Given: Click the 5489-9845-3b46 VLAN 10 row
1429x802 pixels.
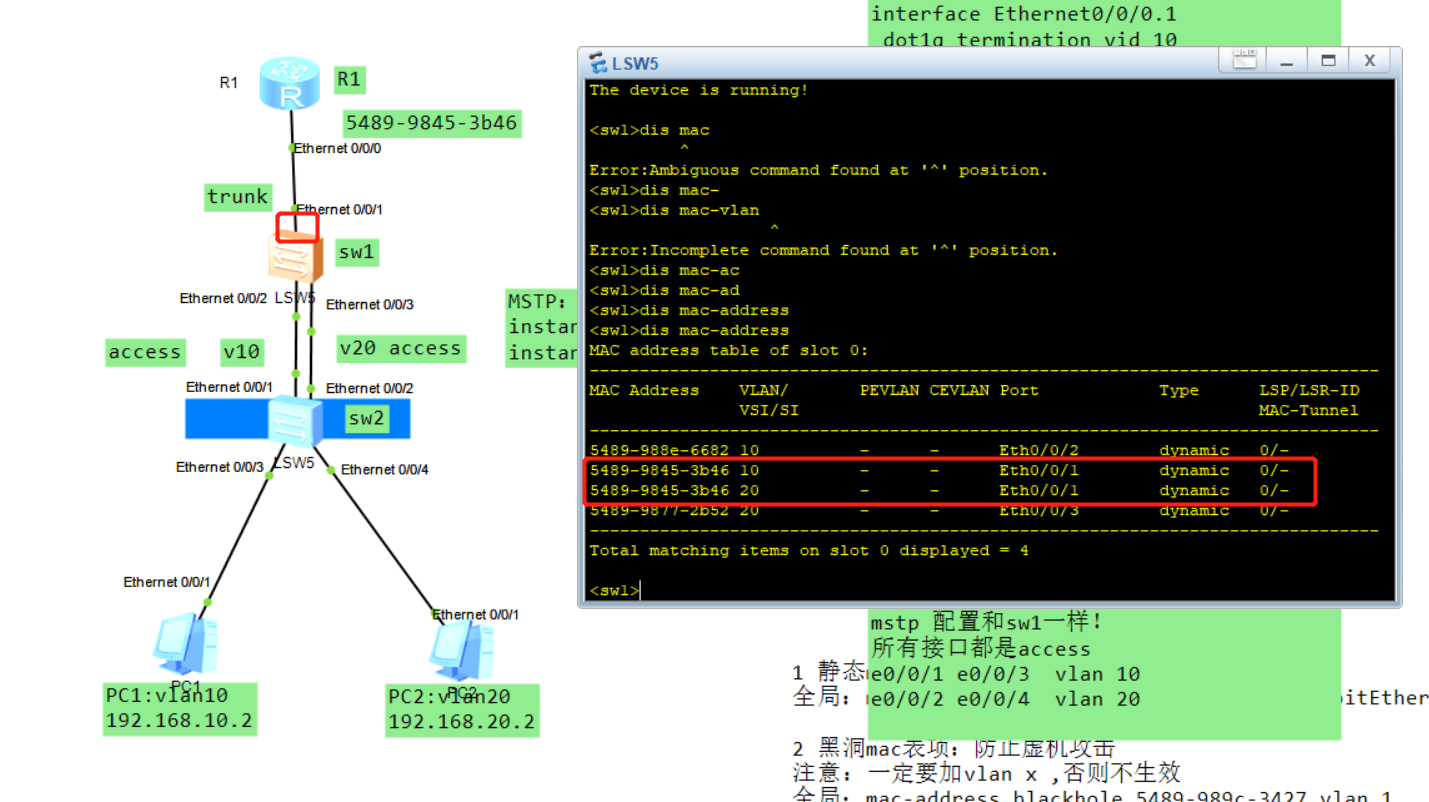Looking at the screenshot, I should [x=939, y=470].
